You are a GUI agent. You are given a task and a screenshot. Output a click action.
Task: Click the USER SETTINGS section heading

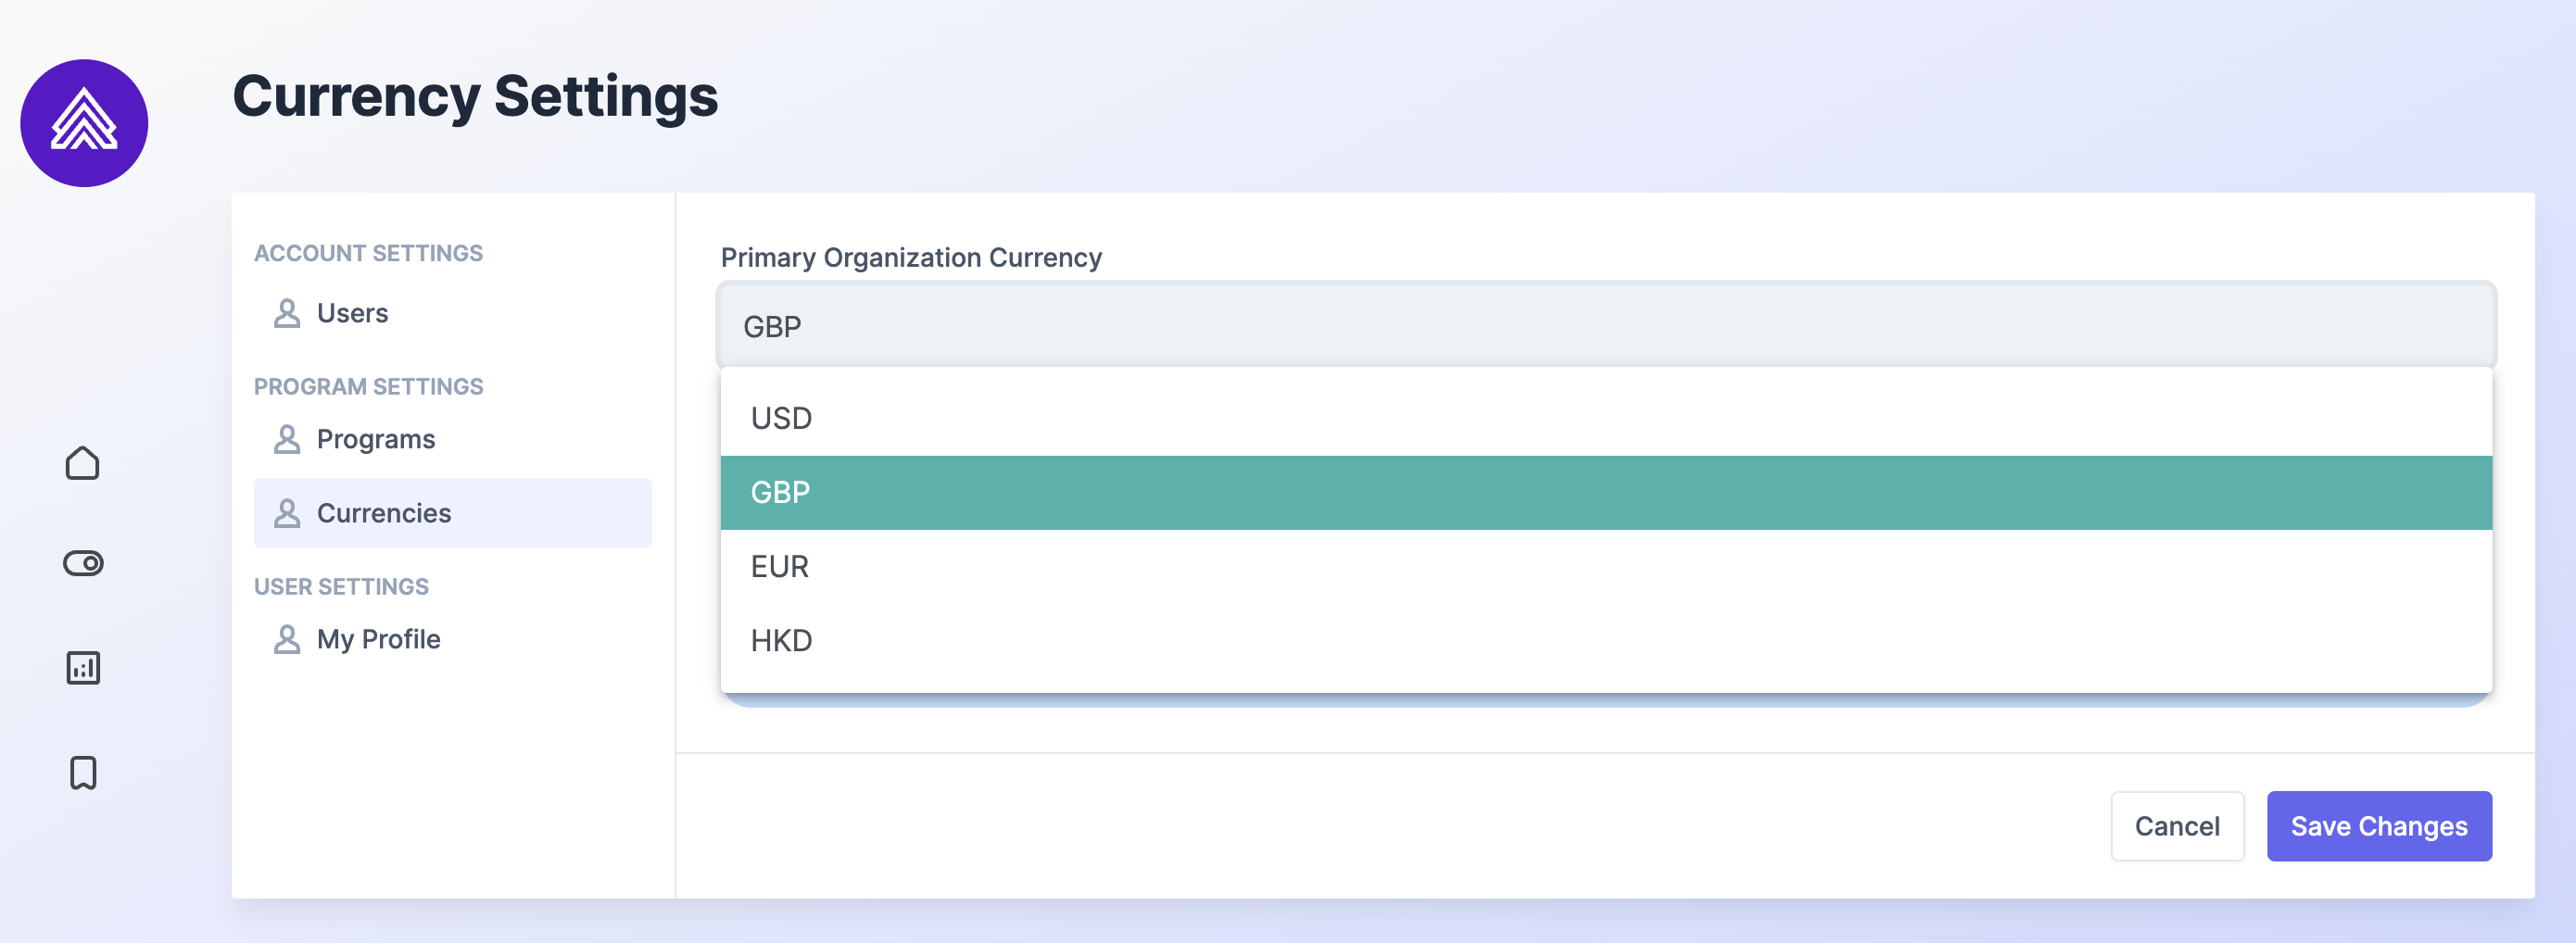click(x=341, y=586)
